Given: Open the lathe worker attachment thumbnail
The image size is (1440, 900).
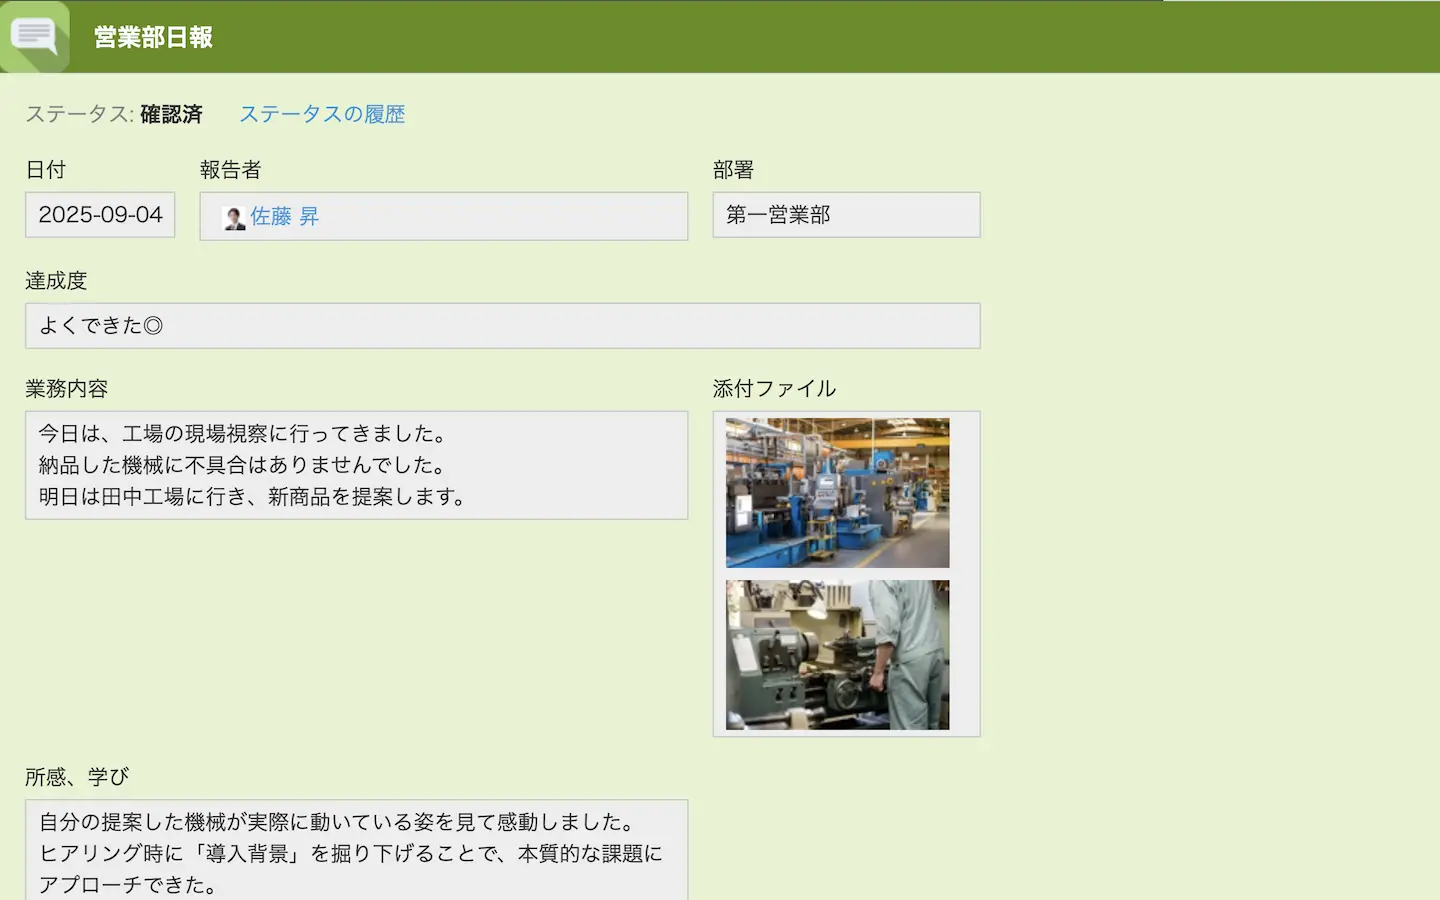Looking at the screenshot, I should click(837, 655).
